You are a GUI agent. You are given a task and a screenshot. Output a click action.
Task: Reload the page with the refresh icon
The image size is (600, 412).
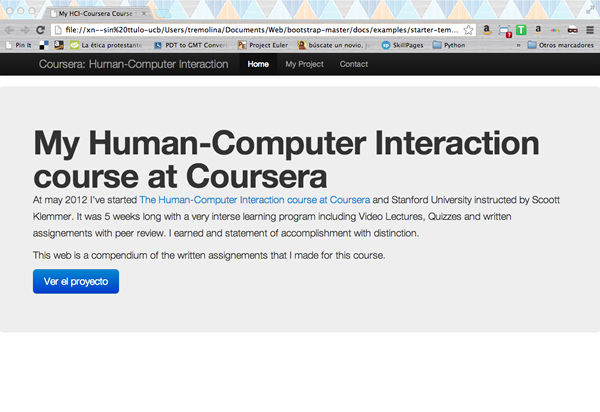[40, 30]
